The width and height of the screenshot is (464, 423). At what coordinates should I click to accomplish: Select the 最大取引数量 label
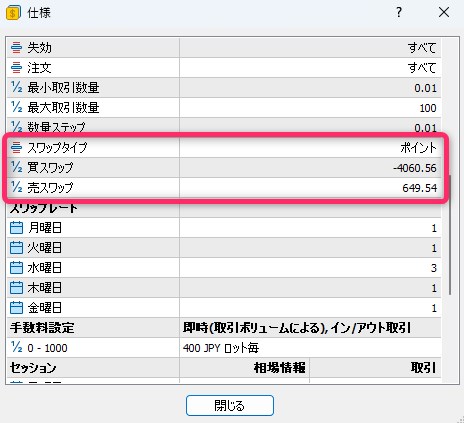(x=63, y=108)
